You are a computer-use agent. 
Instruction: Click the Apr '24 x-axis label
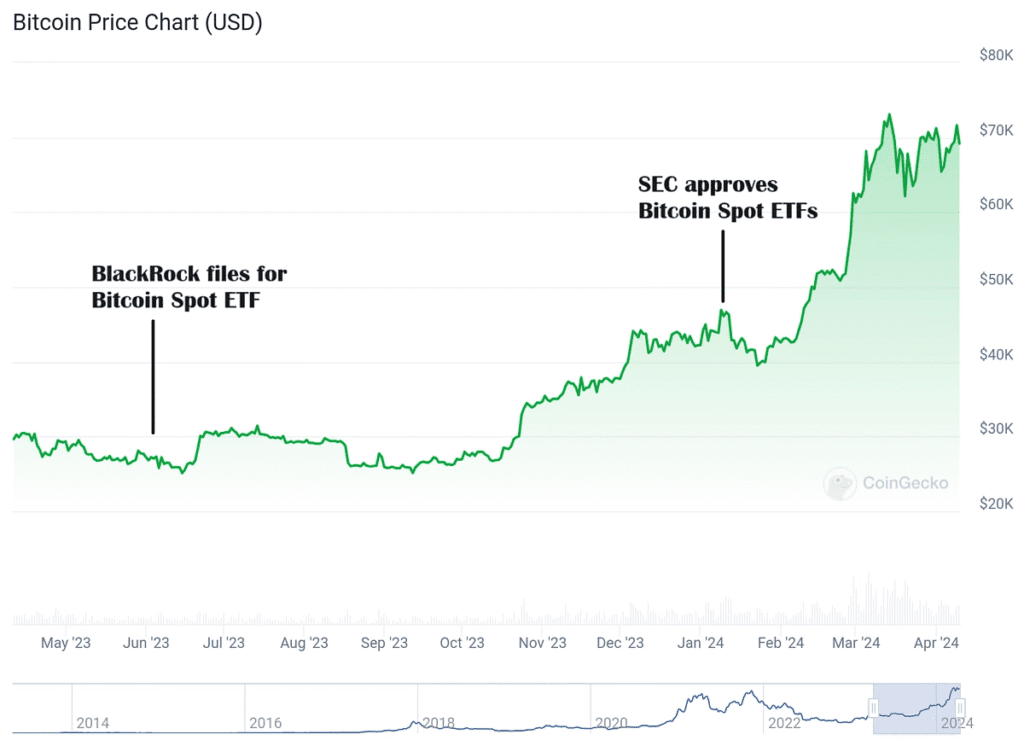point(936,643)
